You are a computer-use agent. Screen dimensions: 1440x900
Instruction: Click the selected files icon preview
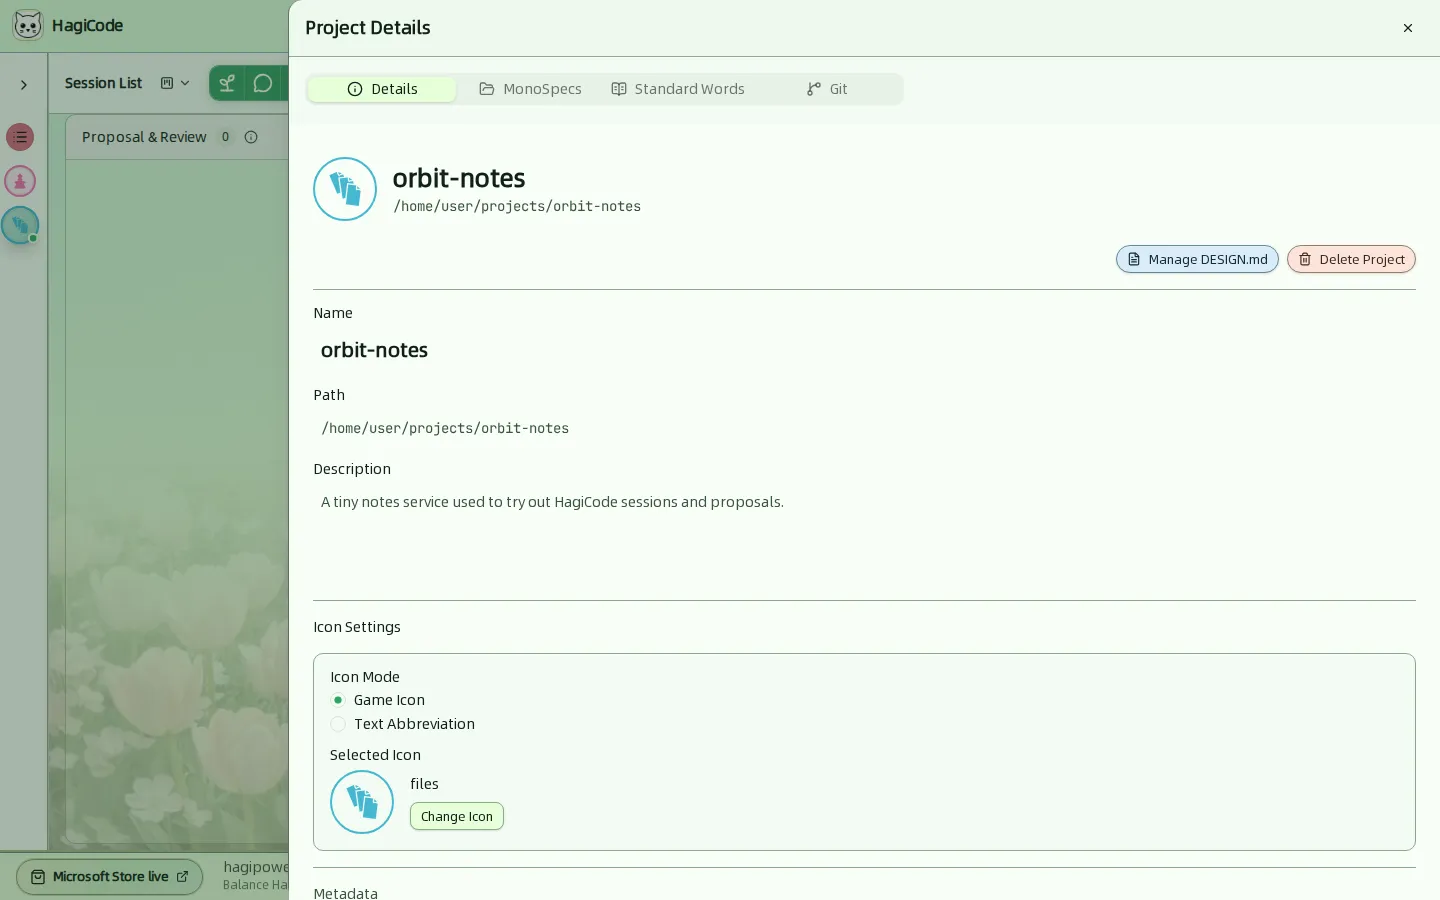(x=362, y=802)
